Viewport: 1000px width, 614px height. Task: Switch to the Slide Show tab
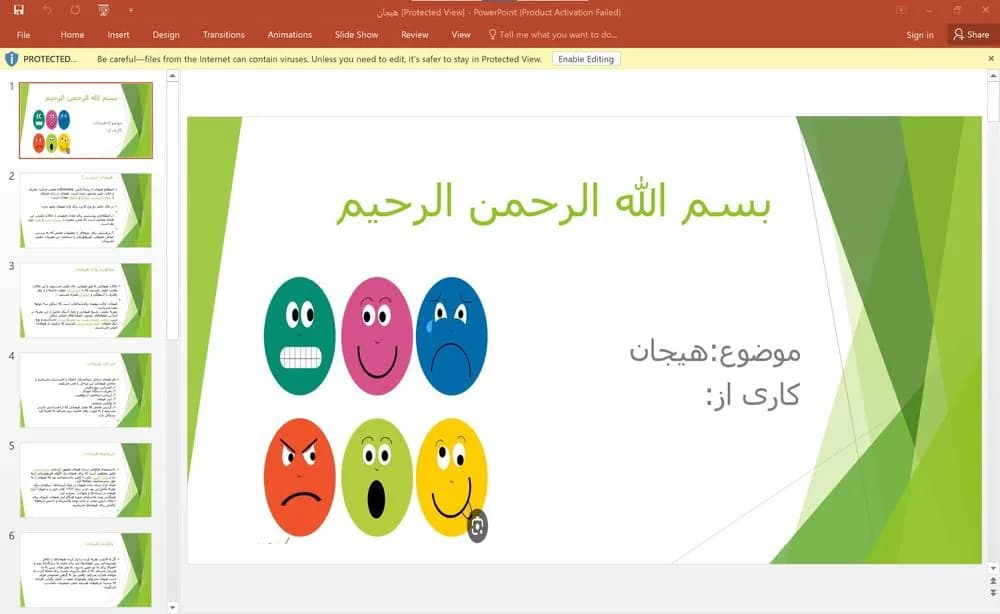357,34
